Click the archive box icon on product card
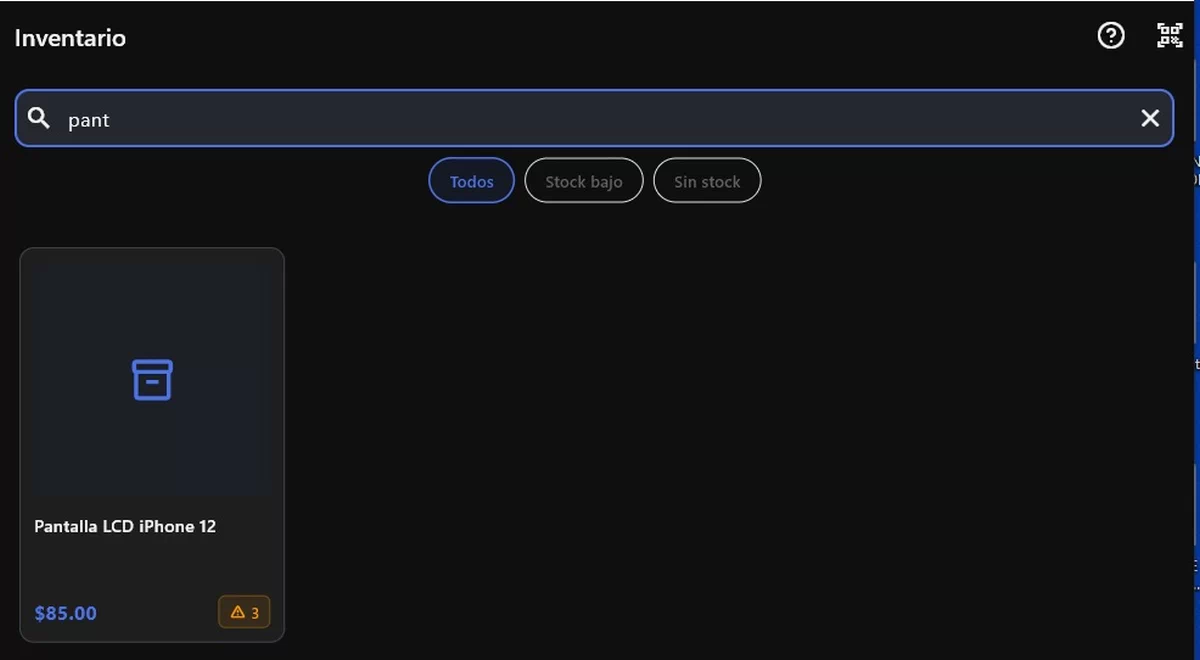 coord(152,380)
